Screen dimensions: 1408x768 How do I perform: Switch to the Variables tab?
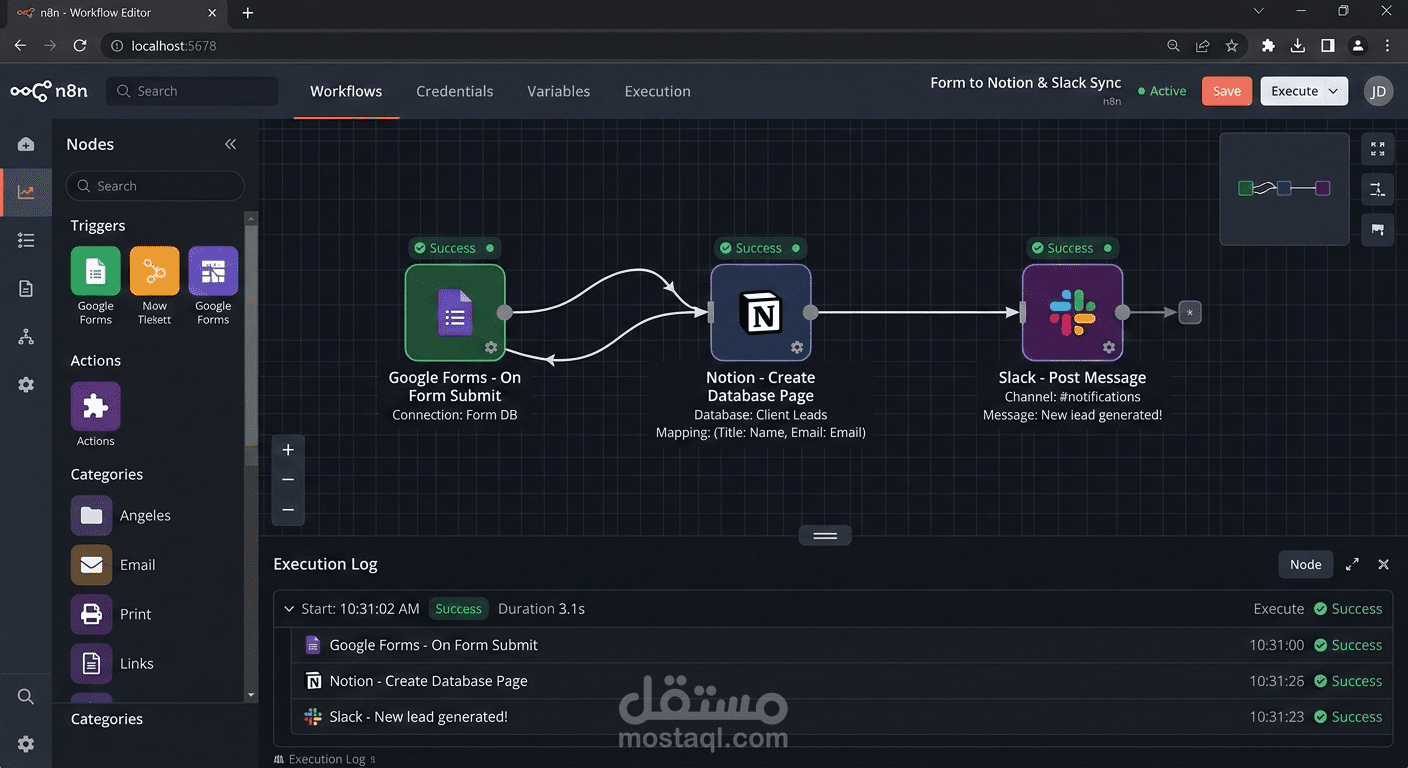pyautogui.click(x=559, y=91)
